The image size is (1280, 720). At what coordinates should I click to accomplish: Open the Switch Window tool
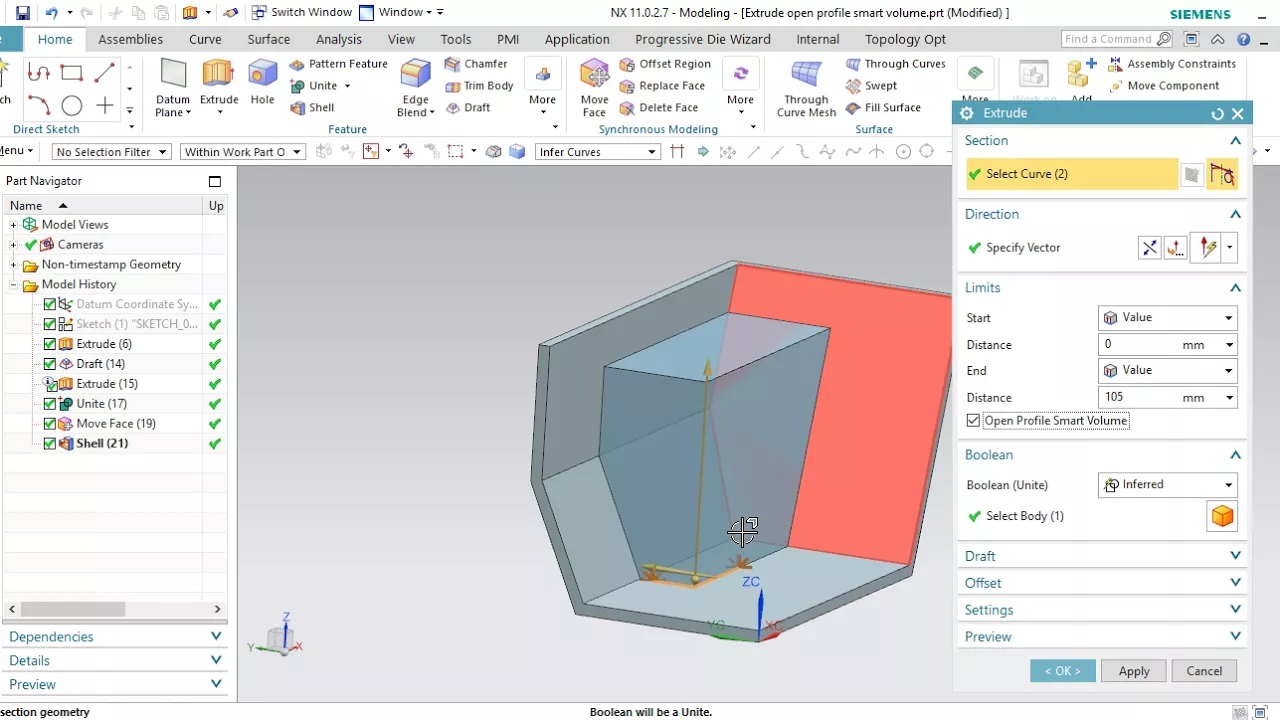pyautogui.click(x=301, y=12)
